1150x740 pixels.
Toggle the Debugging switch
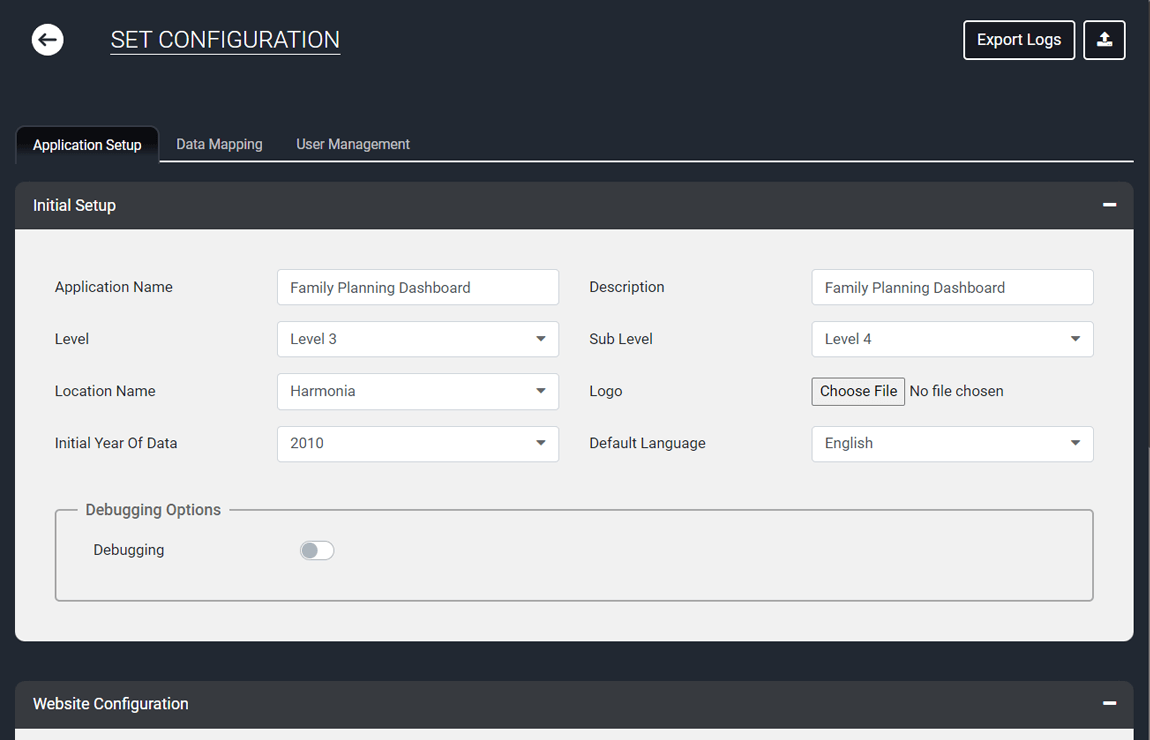coord(317,550)
